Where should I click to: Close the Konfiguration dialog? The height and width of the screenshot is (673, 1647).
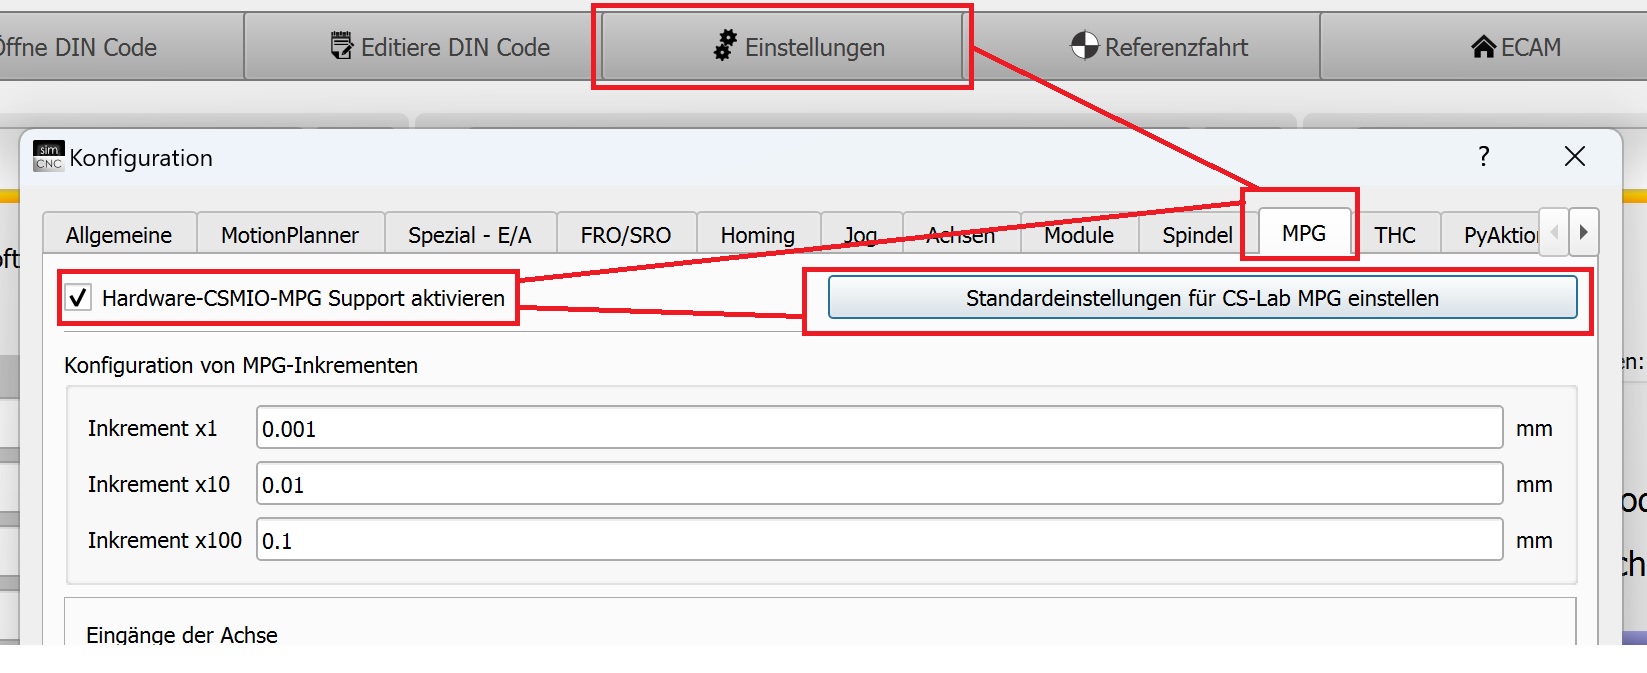1574,156
